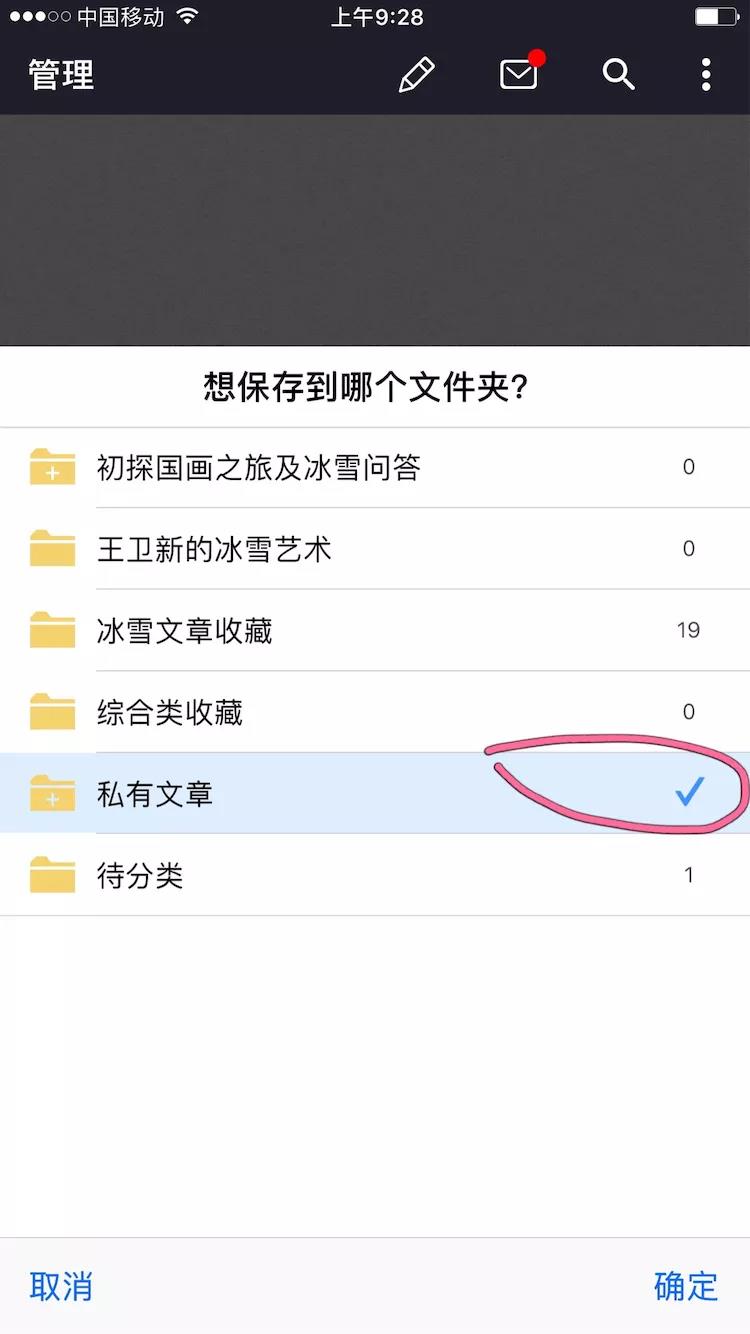Tap folder icon beside 王卫新的冰雪艺术

pyautogui.click(x=53, y=549)
